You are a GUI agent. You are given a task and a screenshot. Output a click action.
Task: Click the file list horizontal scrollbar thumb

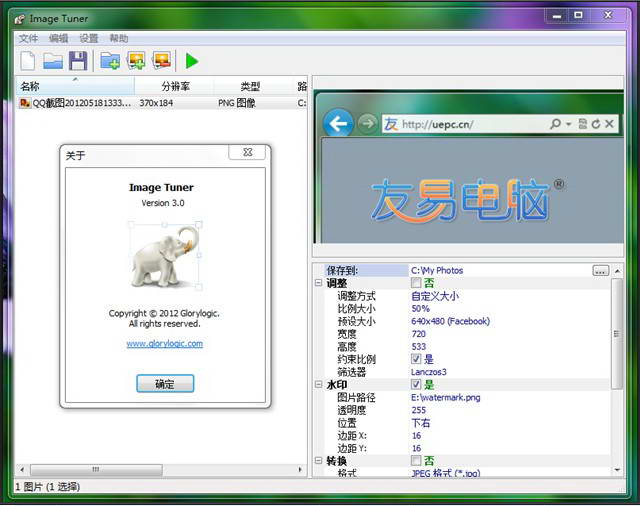[x=97, y=470]
